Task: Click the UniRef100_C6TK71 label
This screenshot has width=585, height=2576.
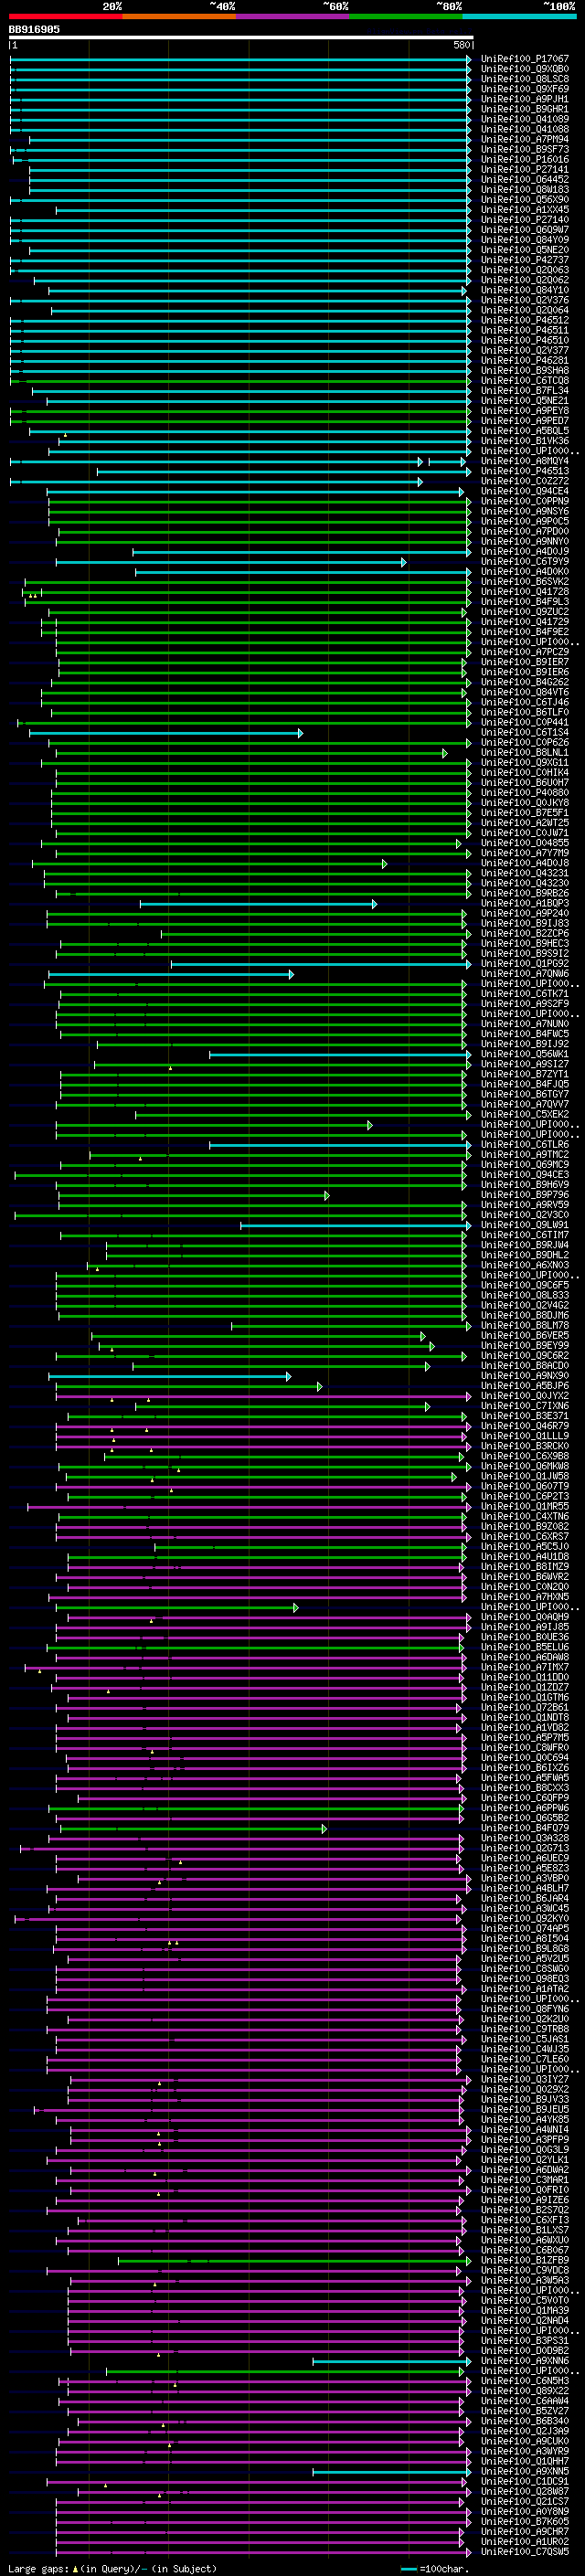Action: 524,994
